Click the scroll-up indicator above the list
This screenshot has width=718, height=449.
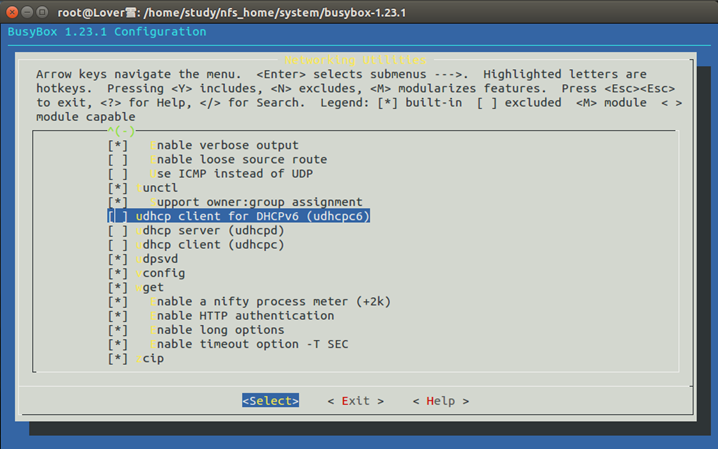[121, 131]
